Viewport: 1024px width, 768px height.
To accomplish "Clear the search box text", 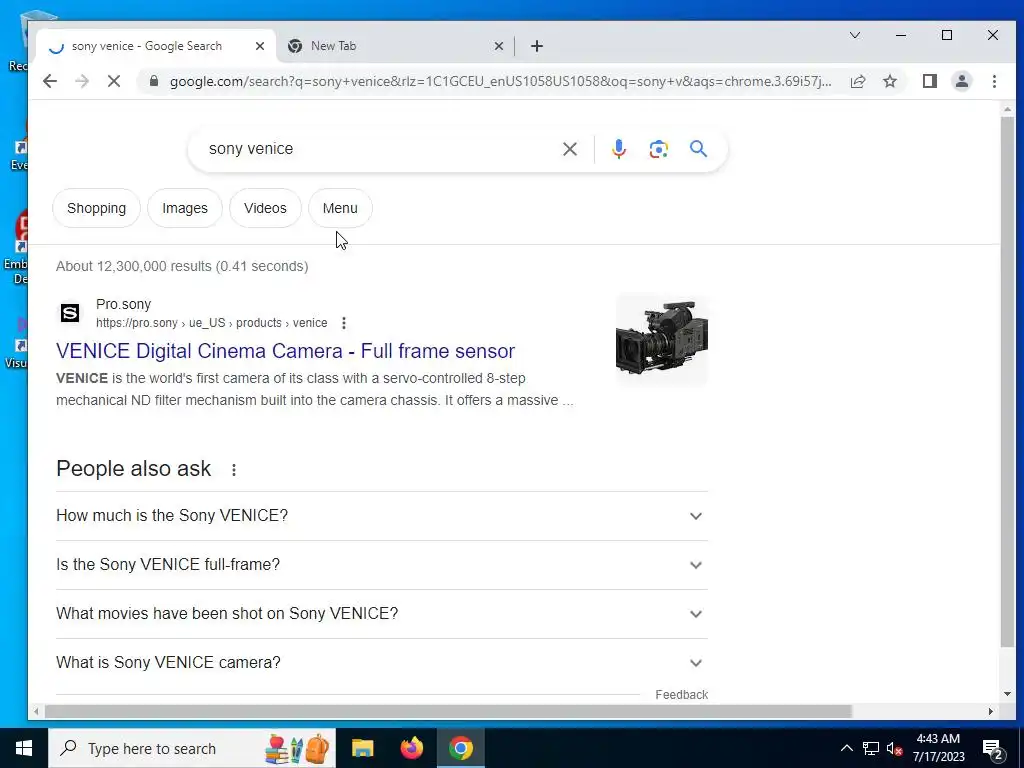I will pos(569,149).
